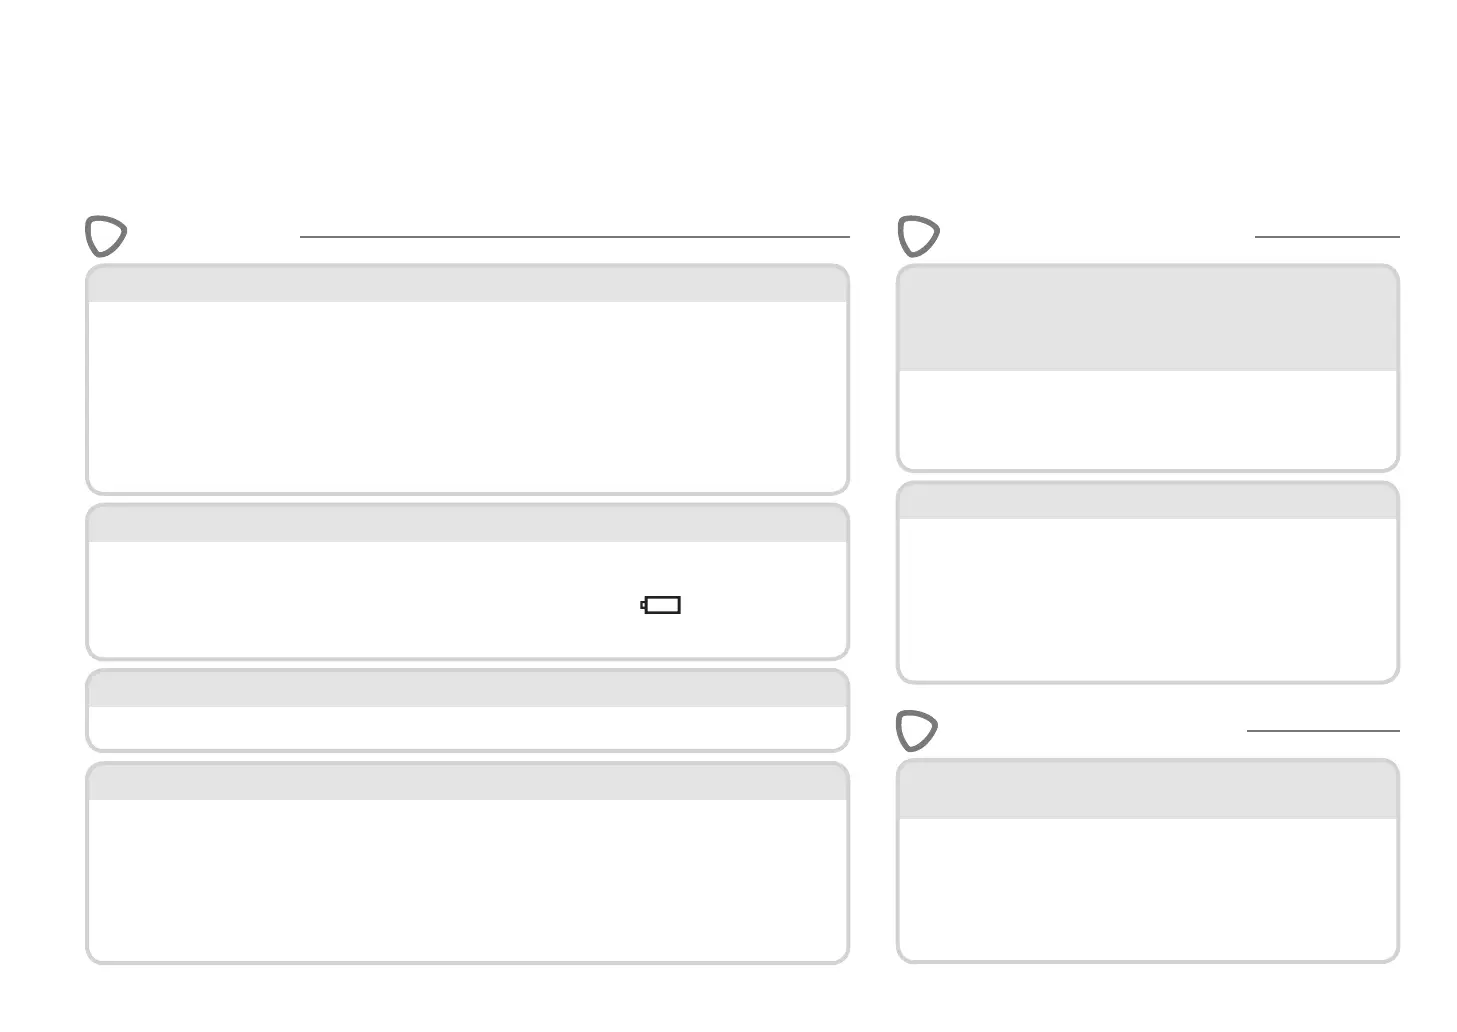Click the shield icon heading the left column
1457x1032 pixels.
pyautogui.click(x=105, y=236)
